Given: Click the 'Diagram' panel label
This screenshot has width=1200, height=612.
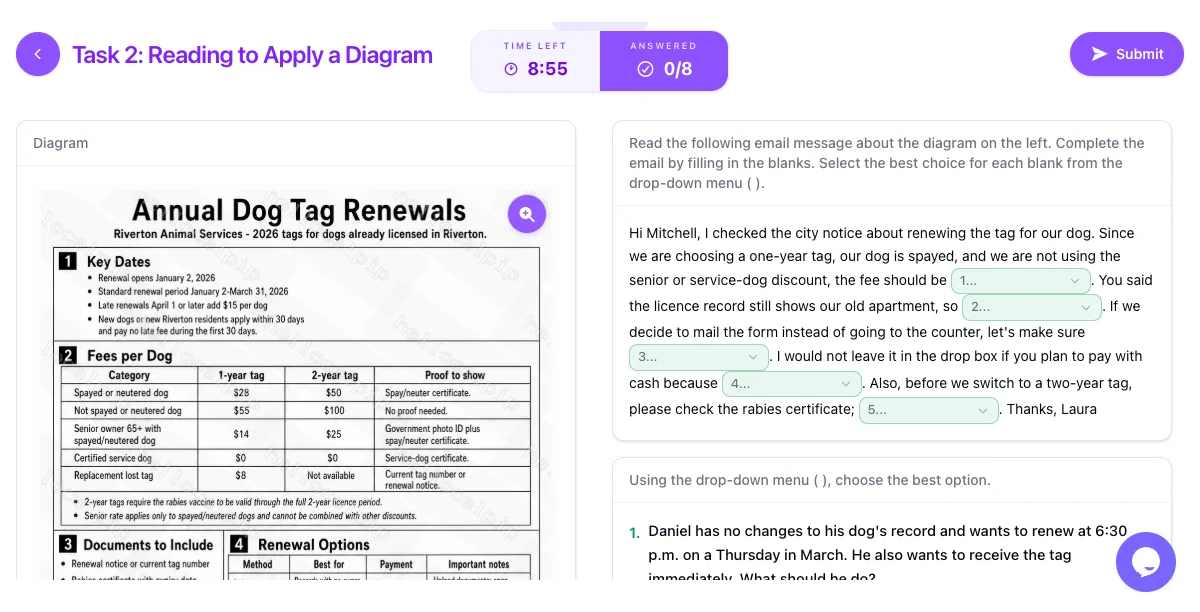Looking at the screenshot, I should [61, 143].
